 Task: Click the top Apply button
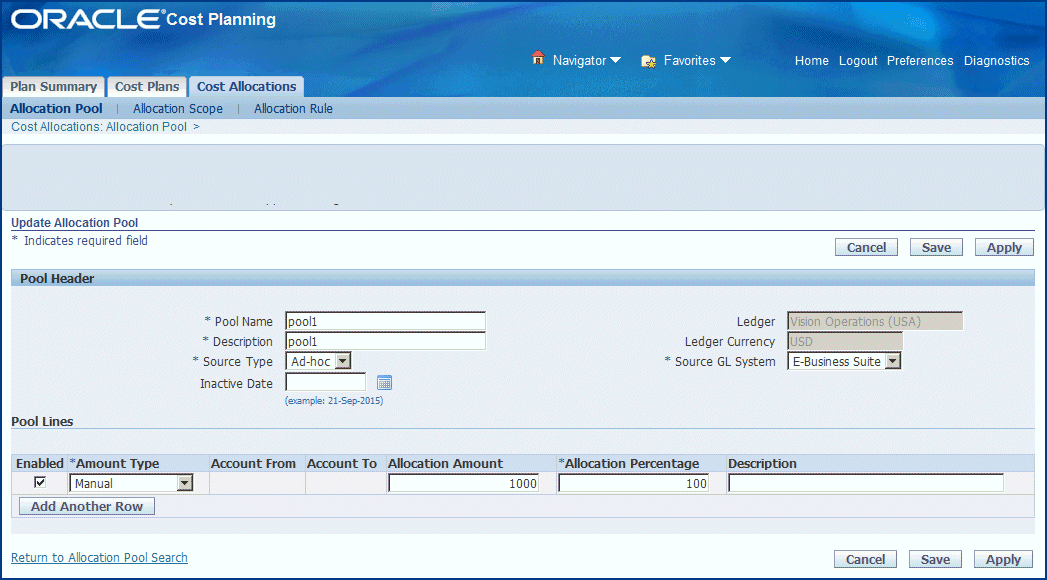(x=1004, y=247)
